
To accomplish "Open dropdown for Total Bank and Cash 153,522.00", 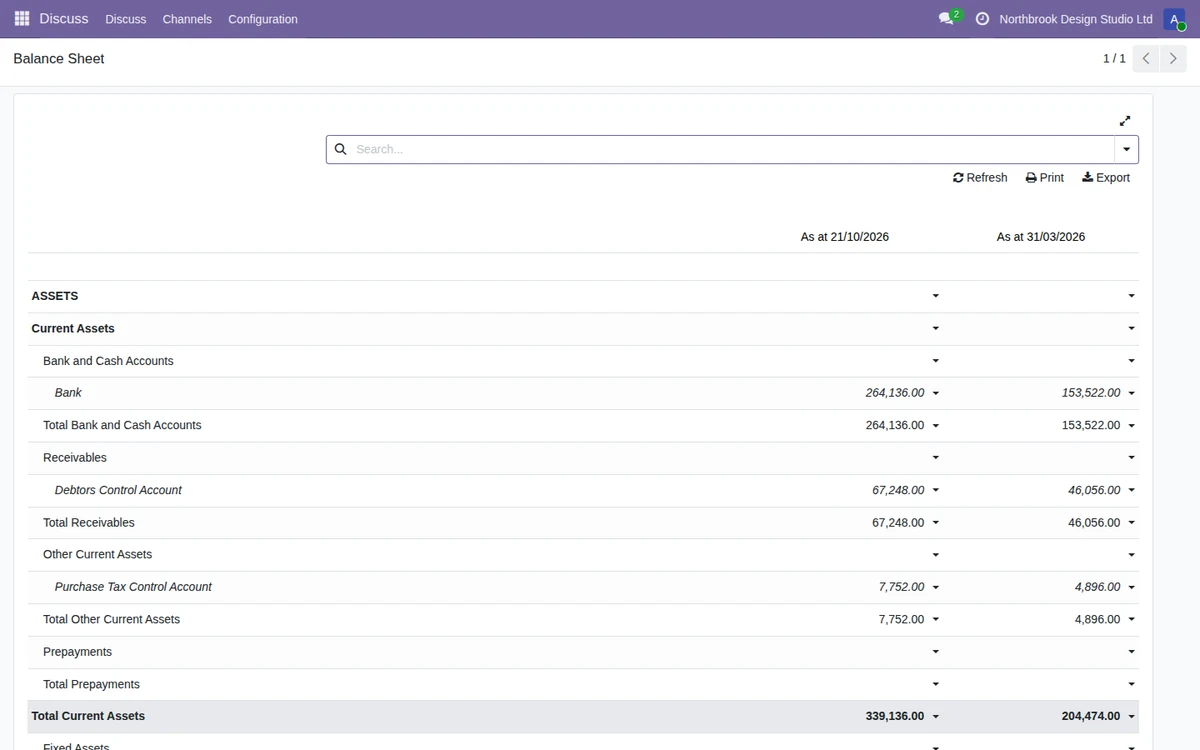I will point(1132,426).
